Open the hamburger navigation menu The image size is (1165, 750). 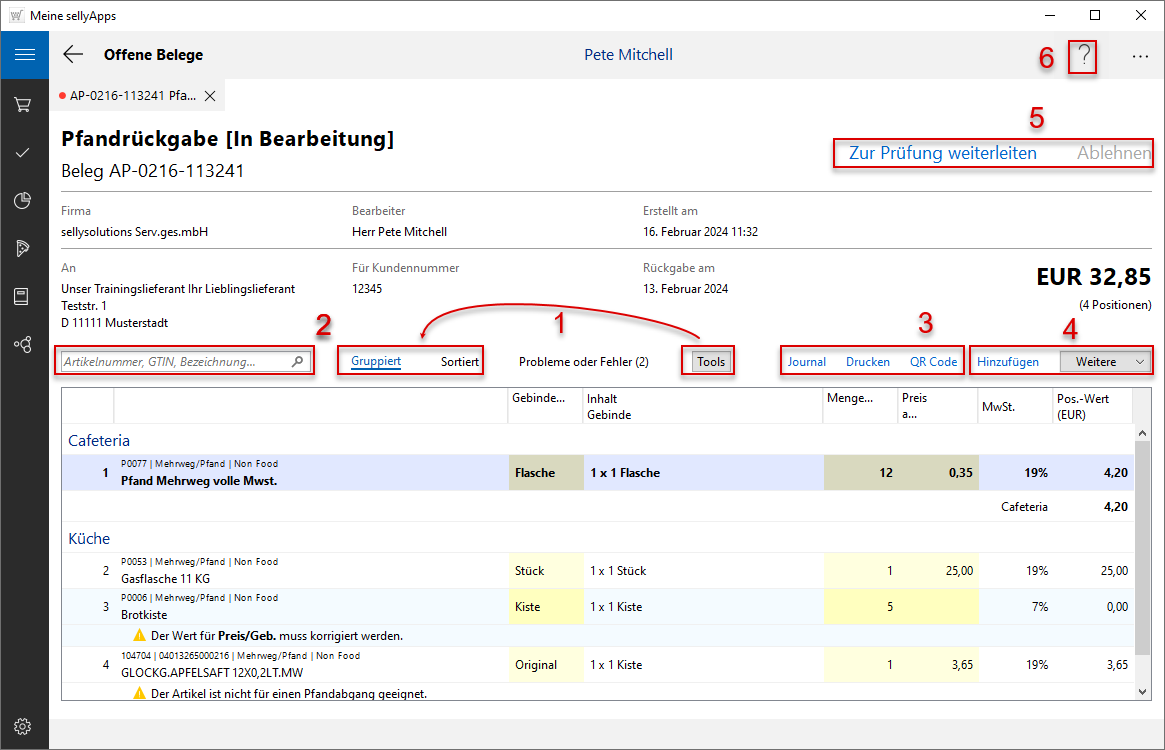pyautogui.click(x=24, y=54)
